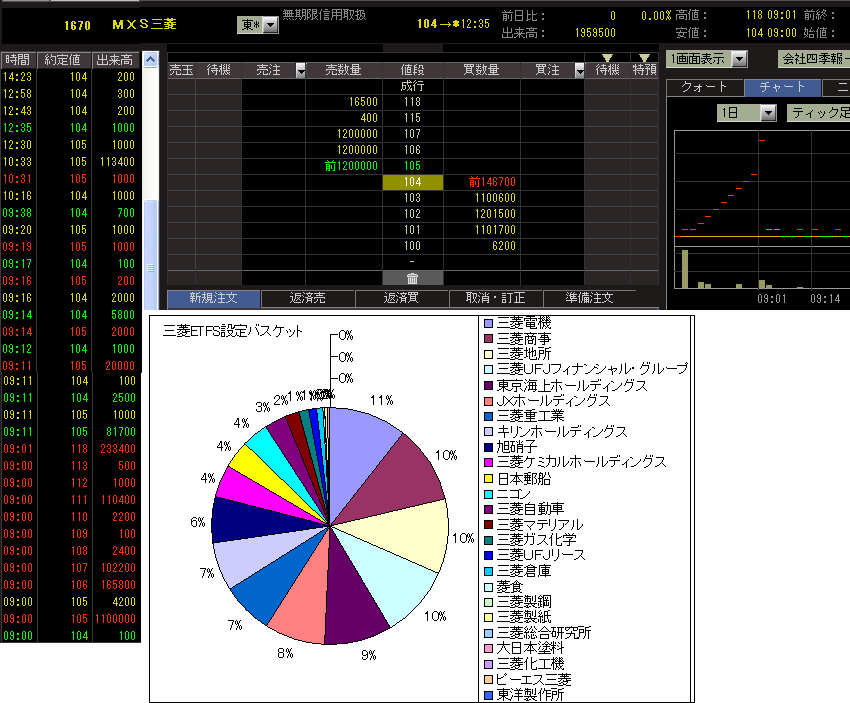The image size is (850, 703).
Task: Click the 三菱電機 color swatch in the legend
Action: point(488,323)
